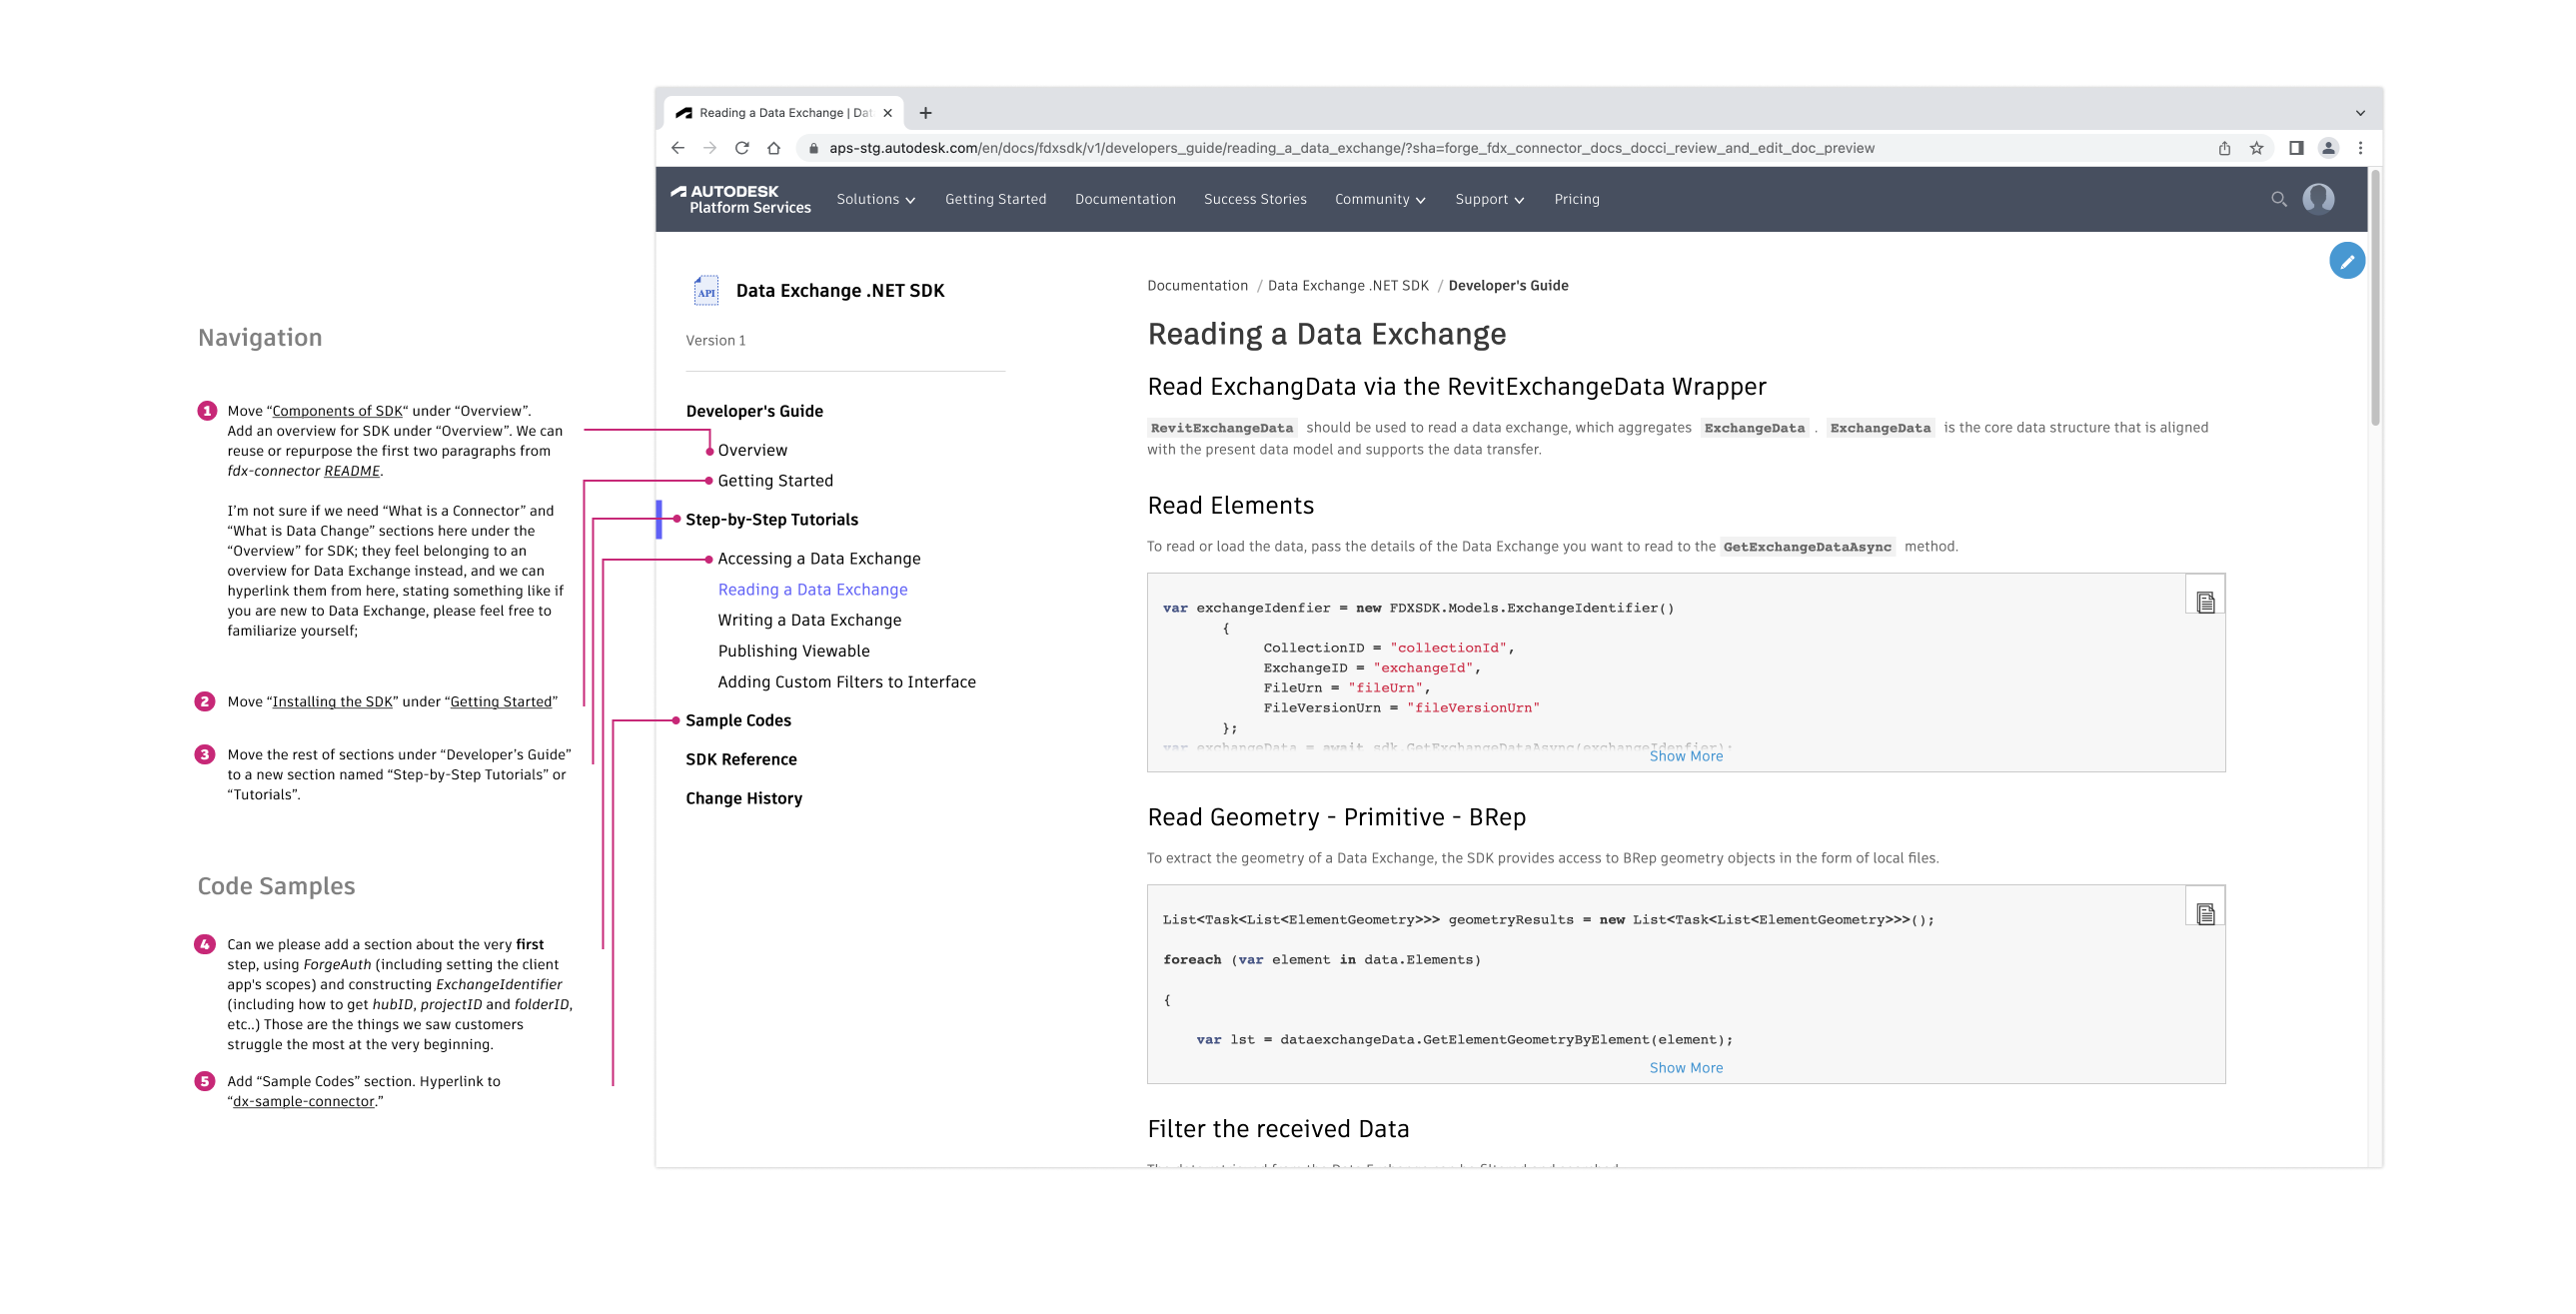Open Writing a Data Exchange page
2576x1314 pixels.
[809, 621]
